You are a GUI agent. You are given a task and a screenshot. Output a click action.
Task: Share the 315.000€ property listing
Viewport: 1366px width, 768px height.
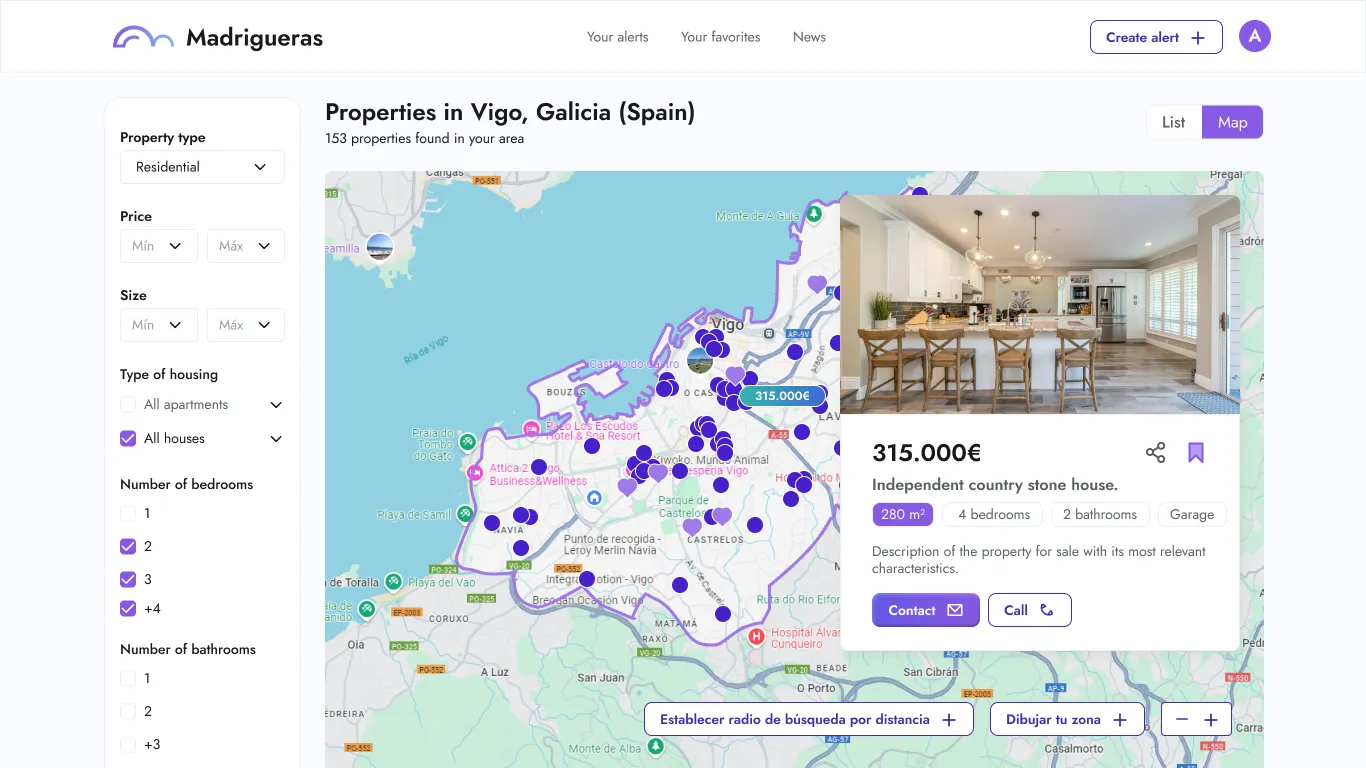click(x=1155, y=453)
